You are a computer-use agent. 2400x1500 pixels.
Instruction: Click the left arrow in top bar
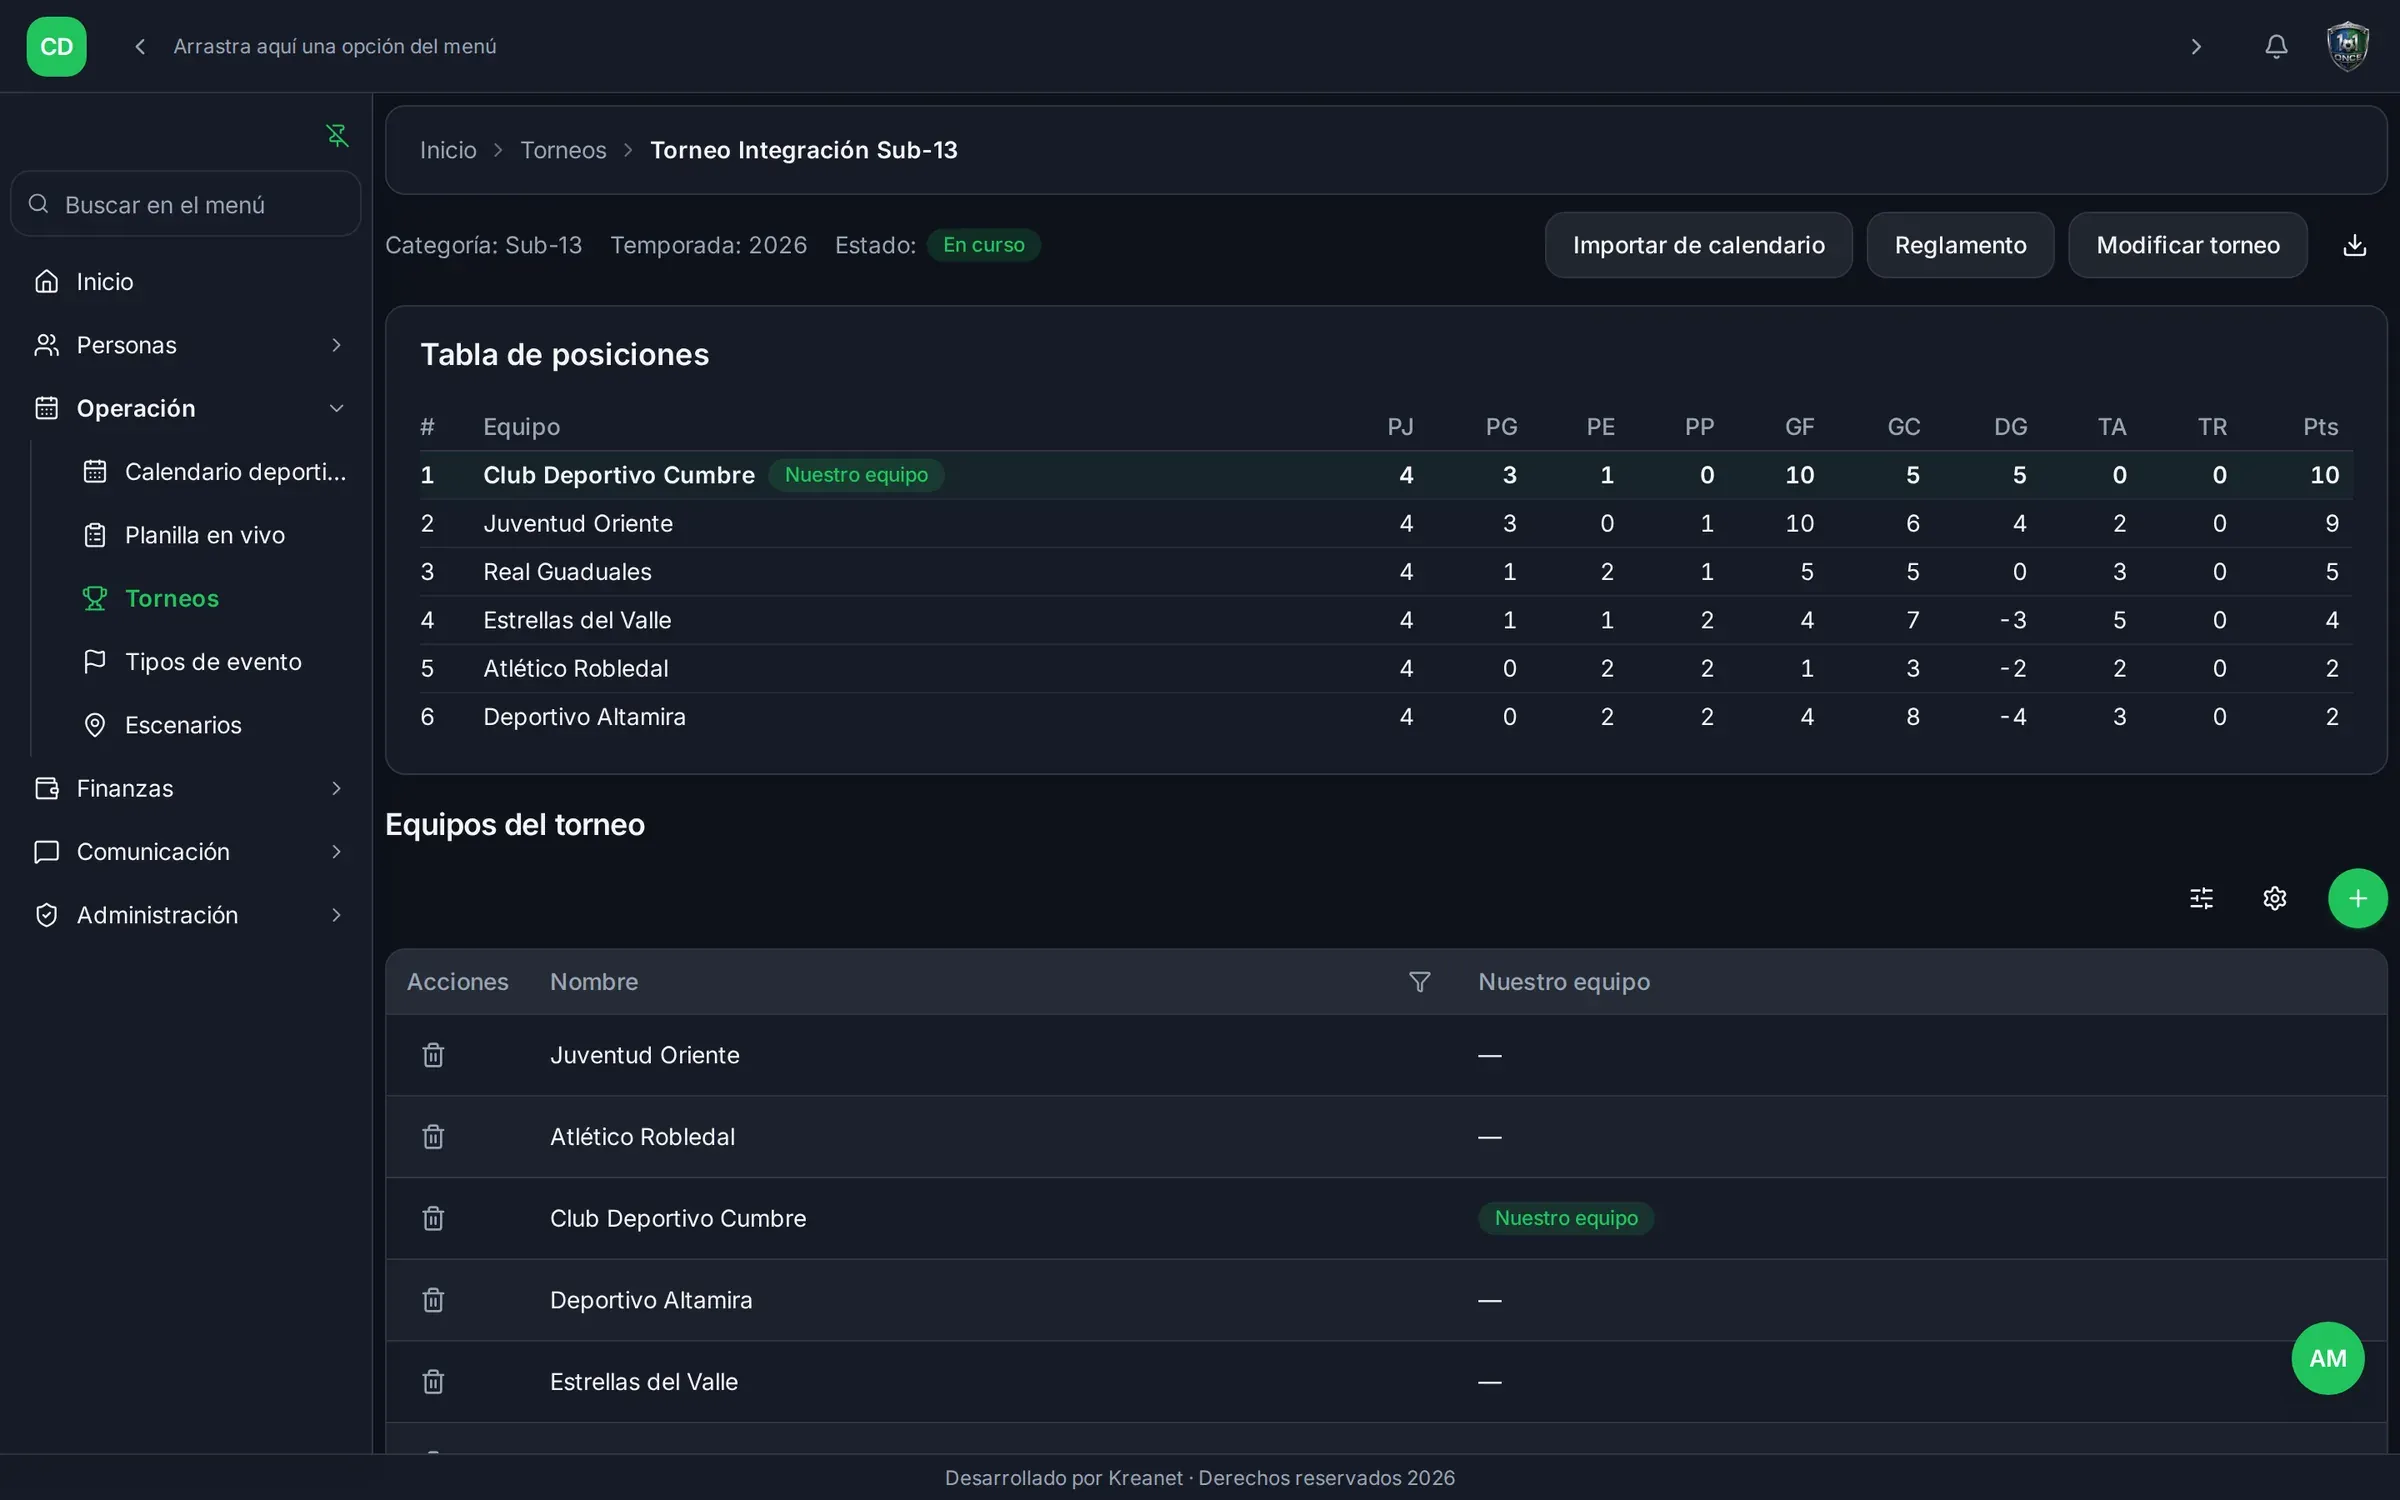pos(140,46)
